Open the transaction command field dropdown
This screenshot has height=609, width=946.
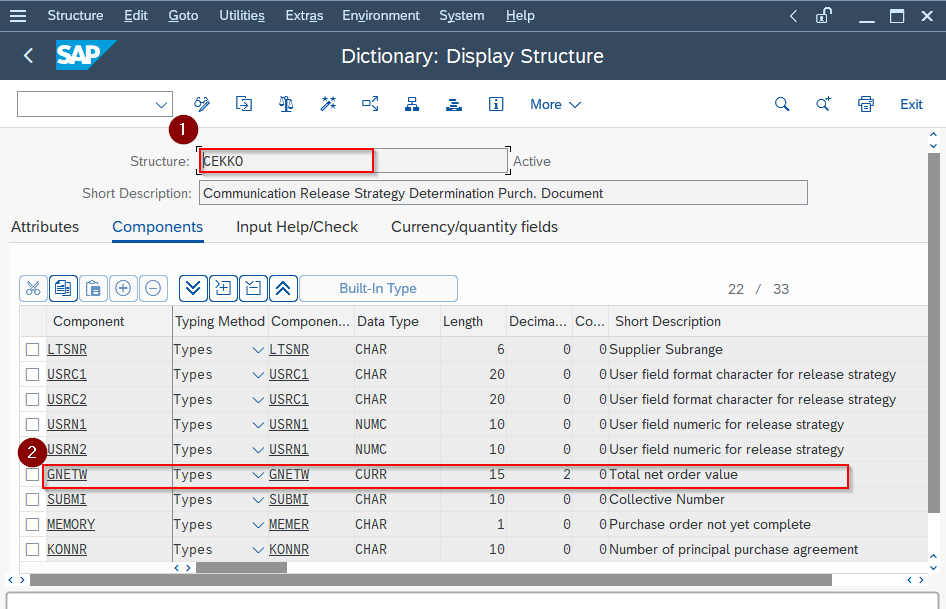[x=160, y=104]
